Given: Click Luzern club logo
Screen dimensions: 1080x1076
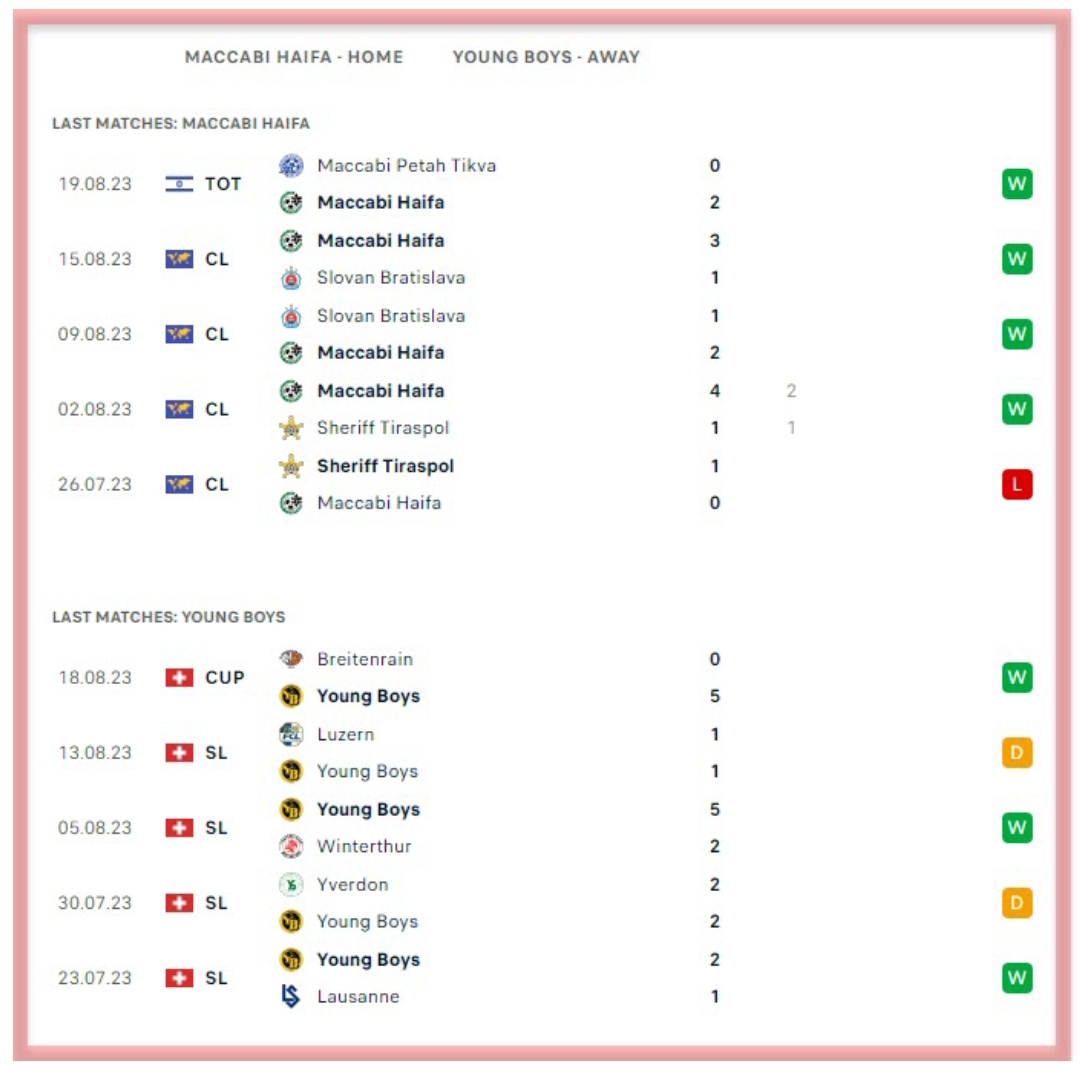Looking at the screenshot, I should (291, 734).
